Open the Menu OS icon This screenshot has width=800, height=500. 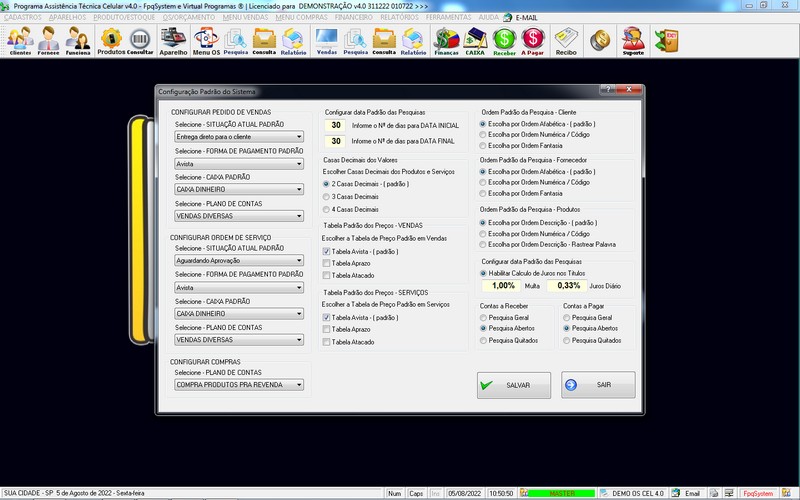coord(206,40)
